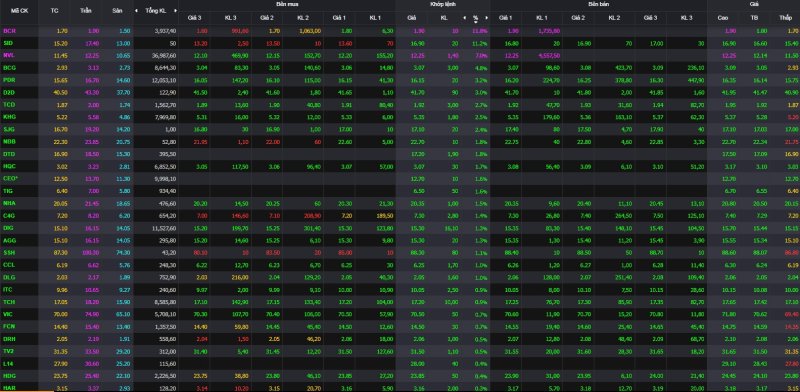Screen dimensions: 800x392
Task: Click KL 2 header under Bên bán
Action: [614, 18]
